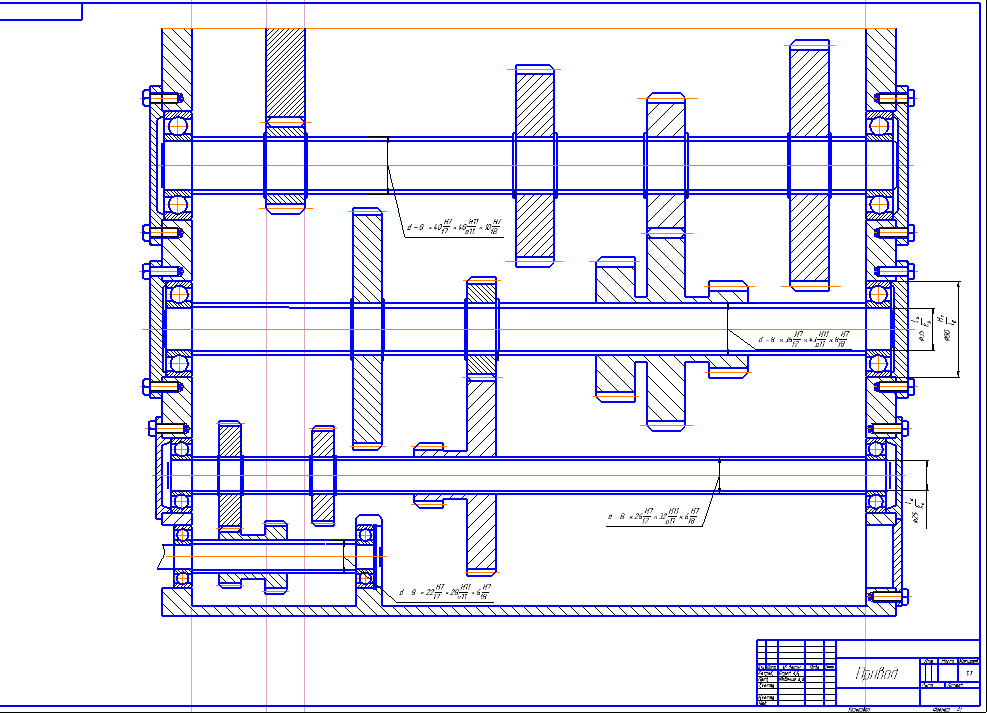This screenshot has width=987, height=713.
Task: Click the lowest bolt on right housing wall
Action: pos(892,596)
